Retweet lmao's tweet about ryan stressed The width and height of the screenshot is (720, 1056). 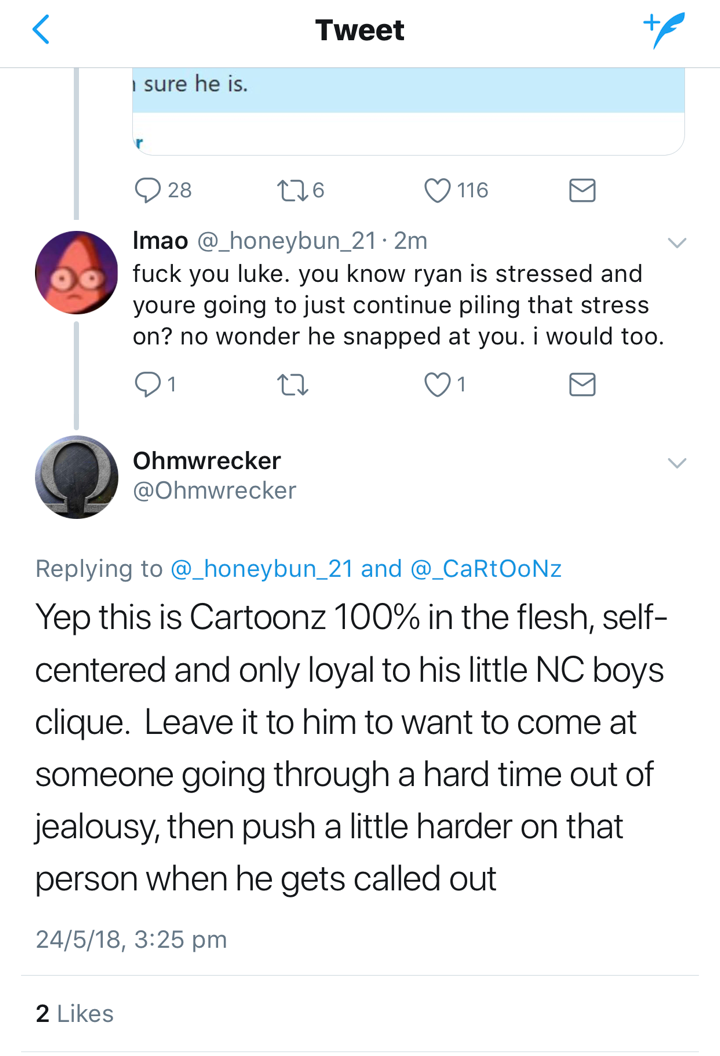292,385
